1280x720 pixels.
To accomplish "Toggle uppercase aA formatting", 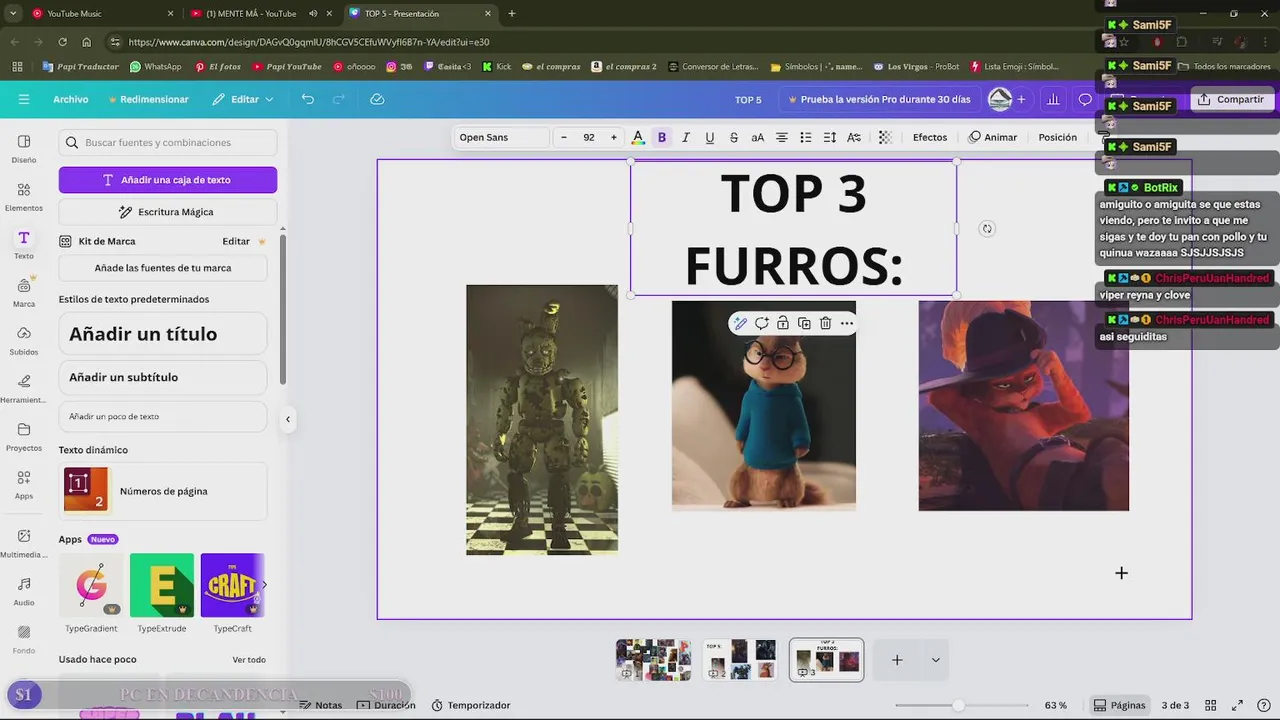I will [x=758, y=137].
